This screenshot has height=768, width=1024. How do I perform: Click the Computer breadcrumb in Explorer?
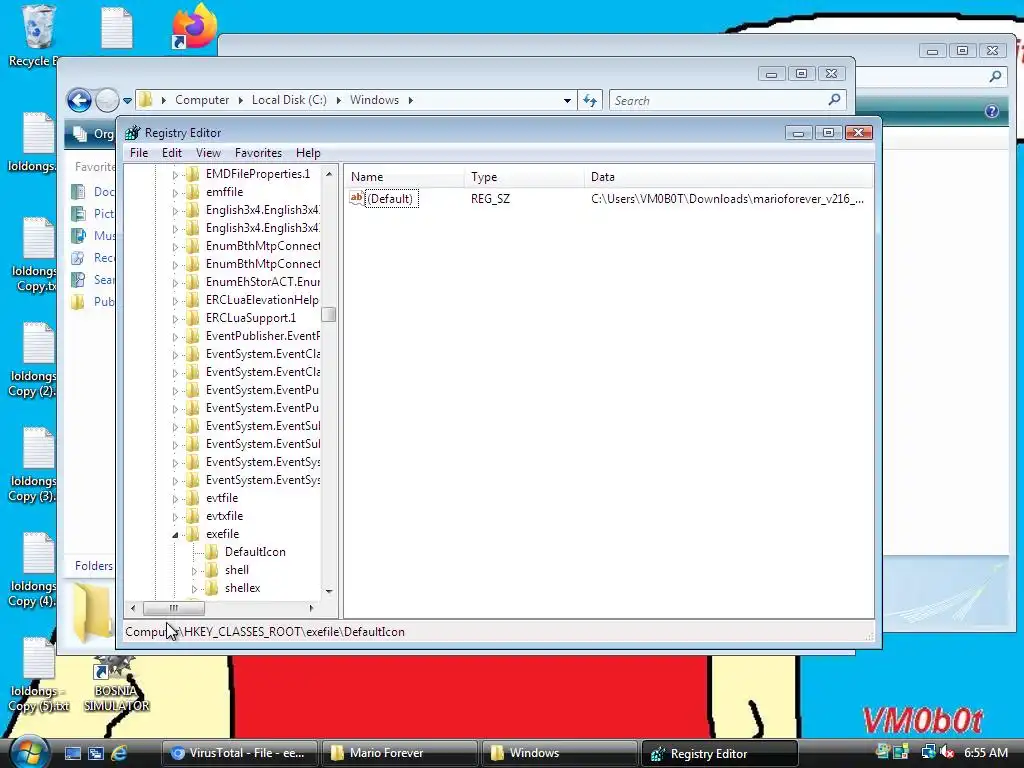tap(202, 100)
